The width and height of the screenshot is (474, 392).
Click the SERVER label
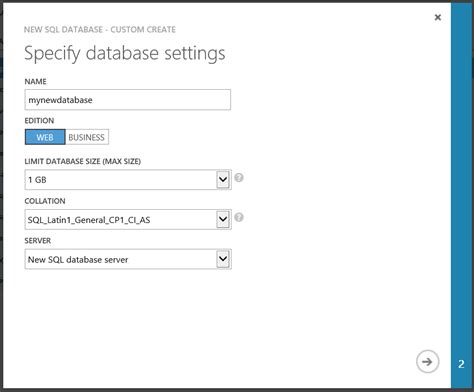(x=38, y=241)
